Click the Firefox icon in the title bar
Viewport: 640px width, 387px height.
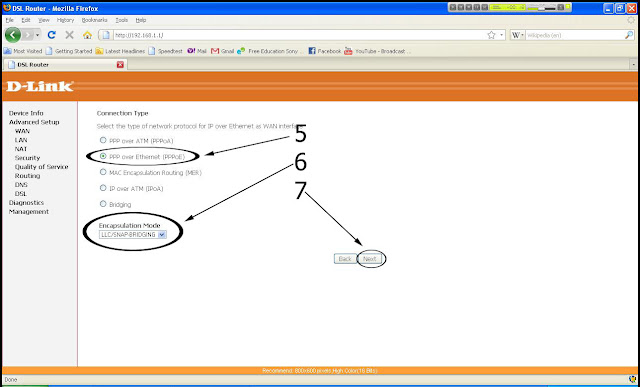[7, 8]
